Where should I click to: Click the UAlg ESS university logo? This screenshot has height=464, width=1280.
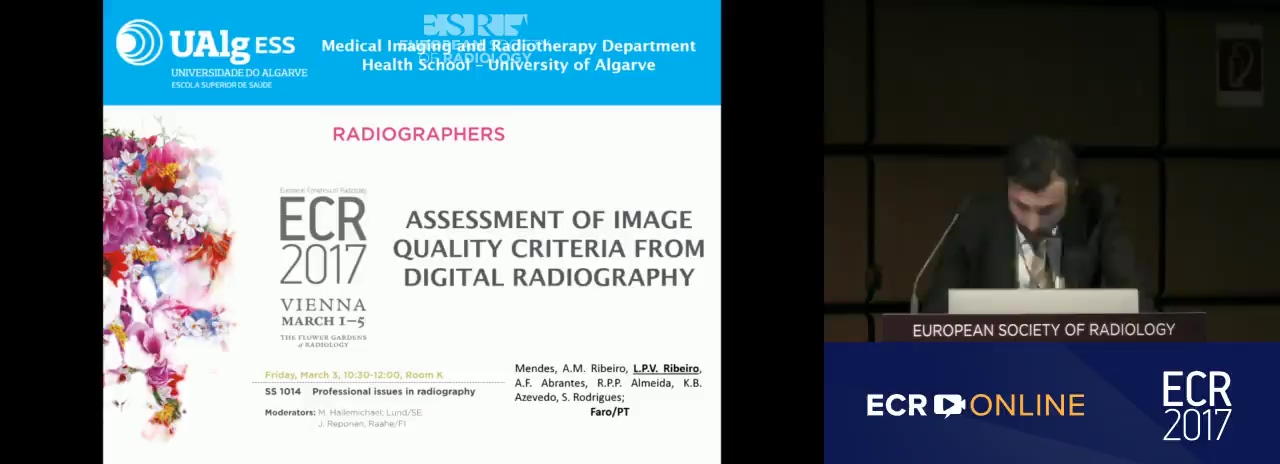[211, 53]
